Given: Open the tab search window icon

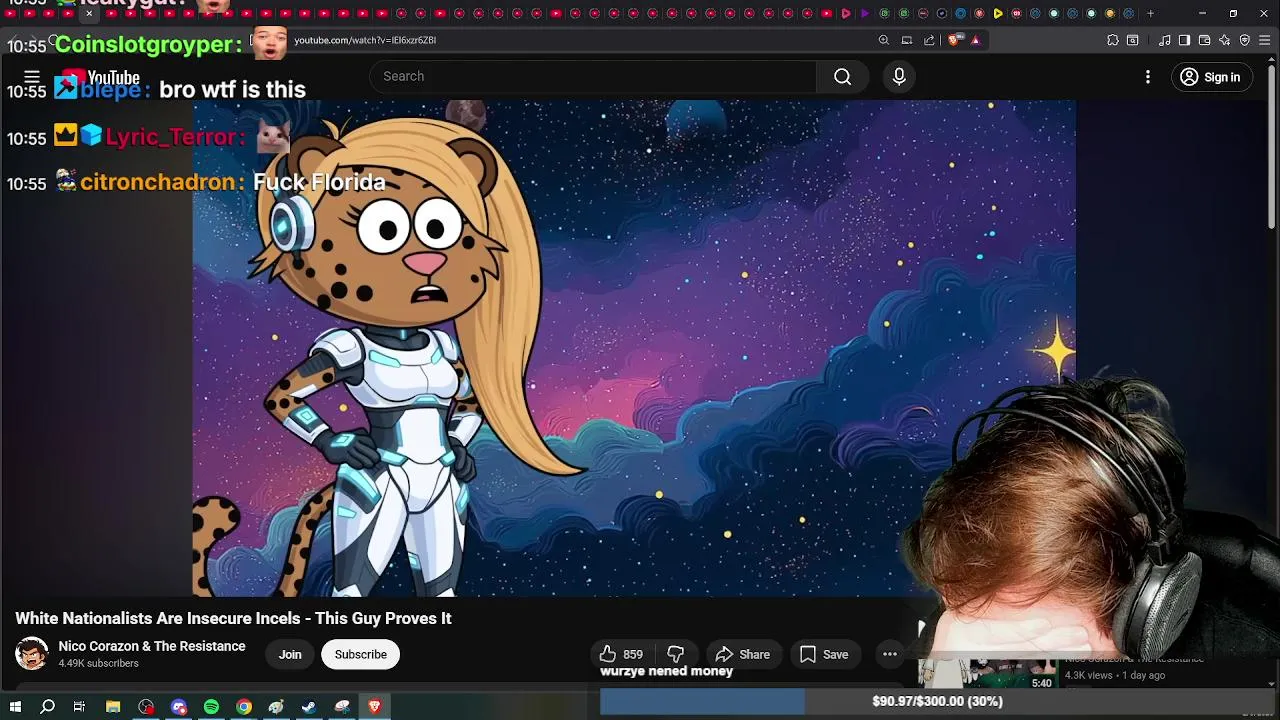Looking at the screenshot, I should pos(1133,40).
